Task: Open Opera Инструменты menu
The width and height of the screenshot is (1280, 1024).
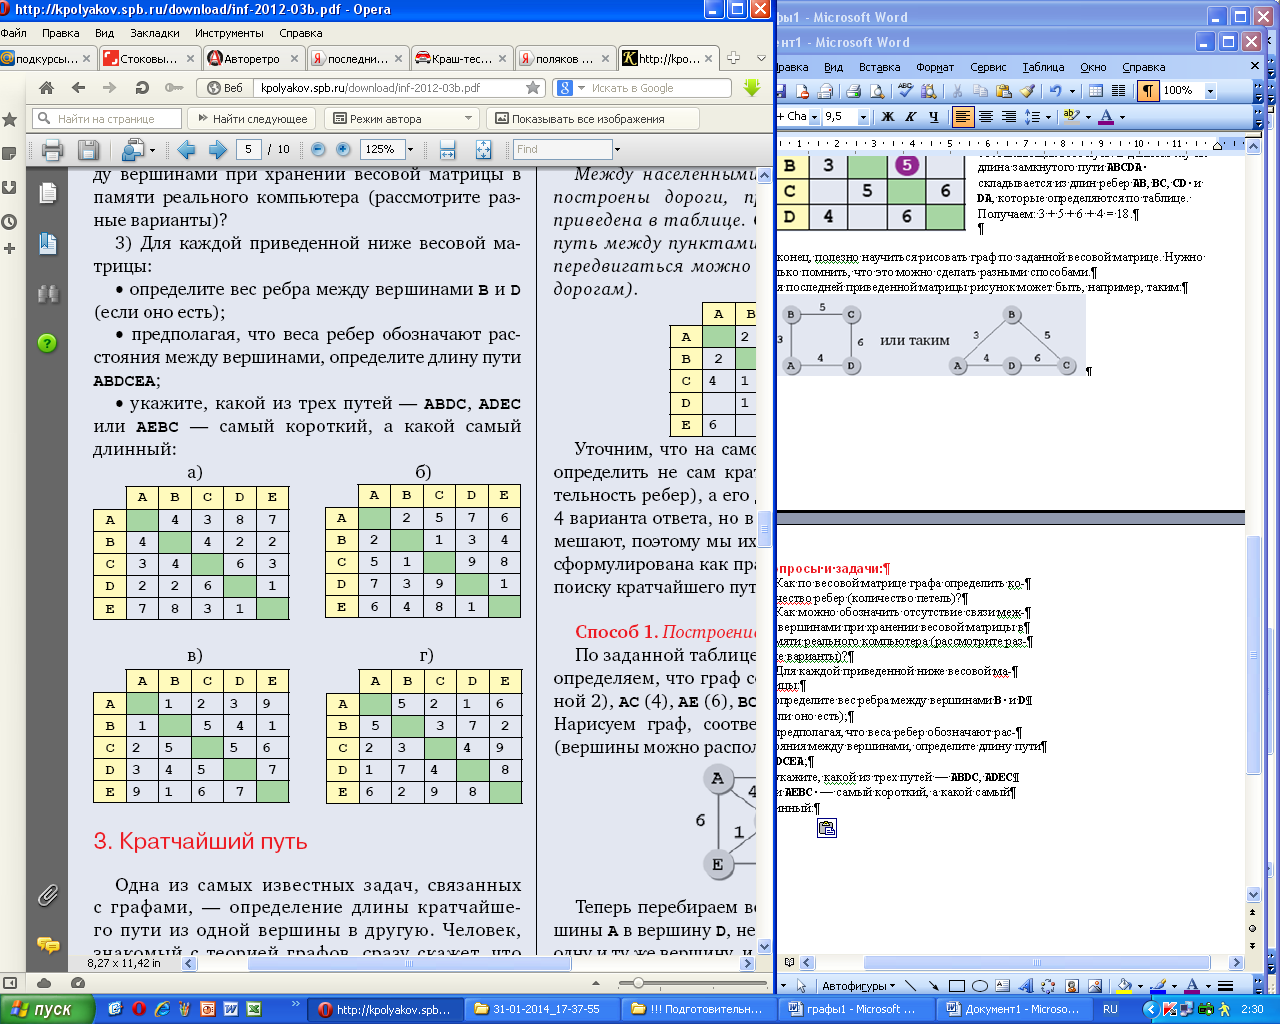Action: [x=229, y=33]
